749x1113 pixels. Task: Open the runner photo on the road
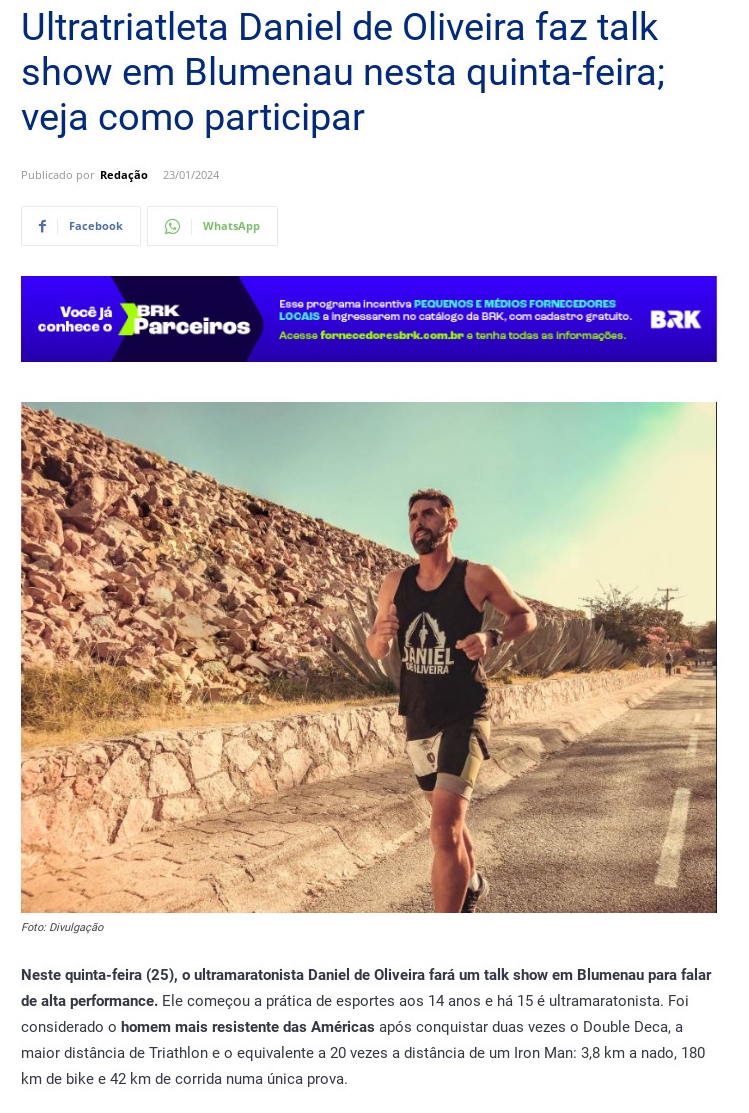pyautogui.click(x=368, y=657)
